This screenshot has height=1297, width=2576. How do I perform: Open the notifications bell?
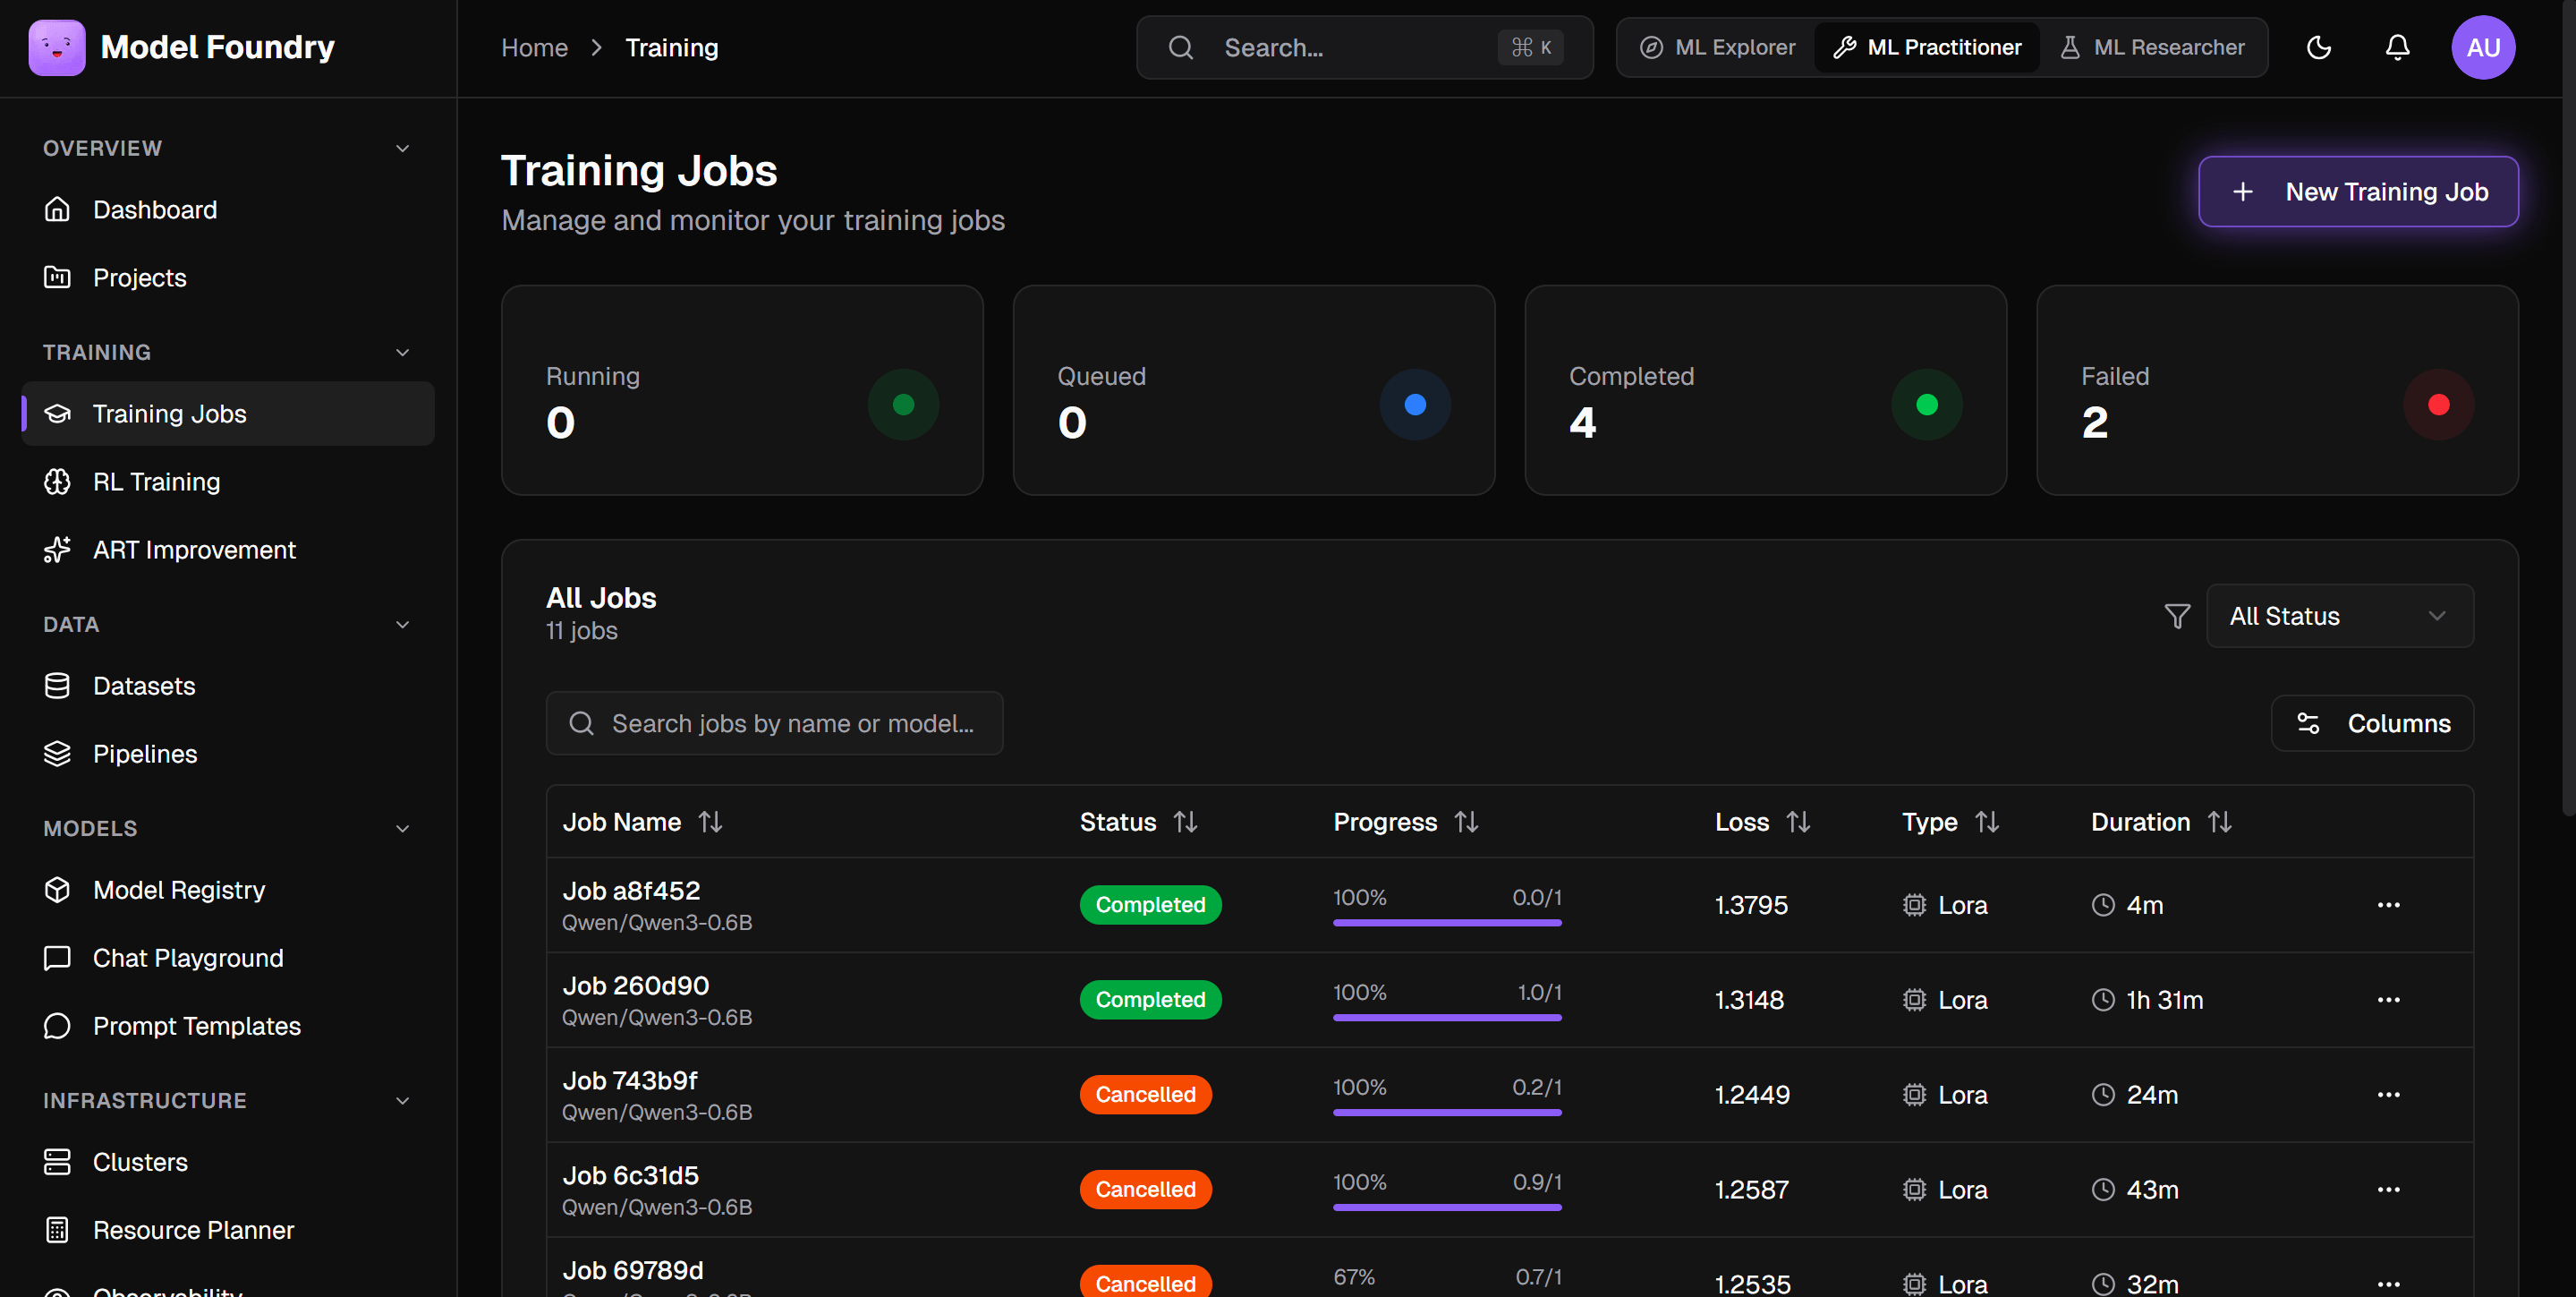pyautogui.click(x=2397, y=47)
